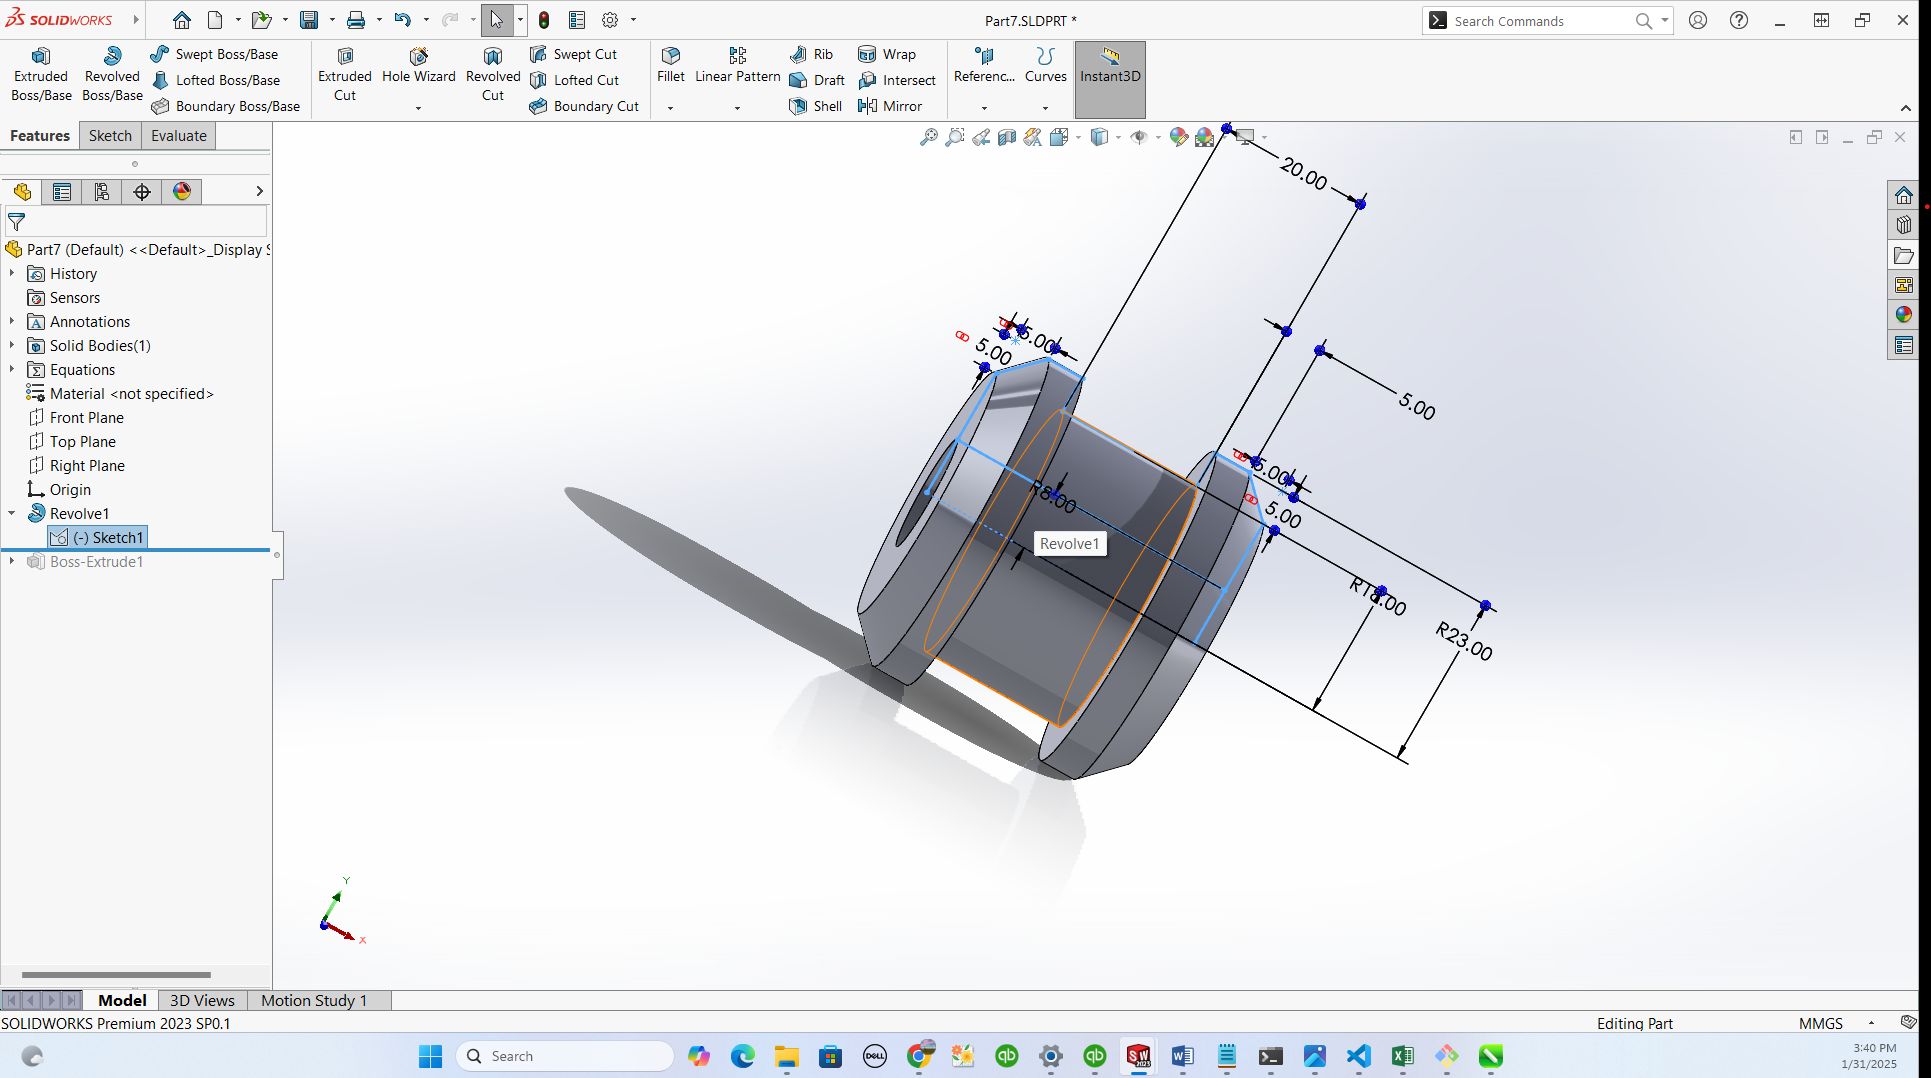Click the Shell feature tool

point(816,106)
